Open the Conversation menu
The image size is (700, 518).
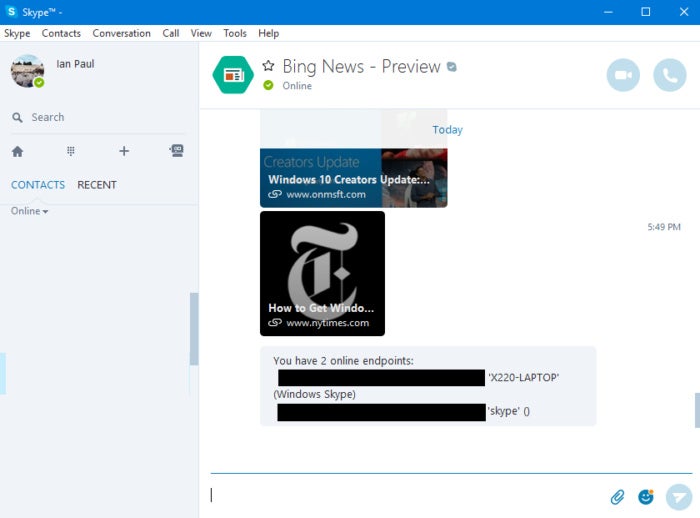click(x=121, y=33)
